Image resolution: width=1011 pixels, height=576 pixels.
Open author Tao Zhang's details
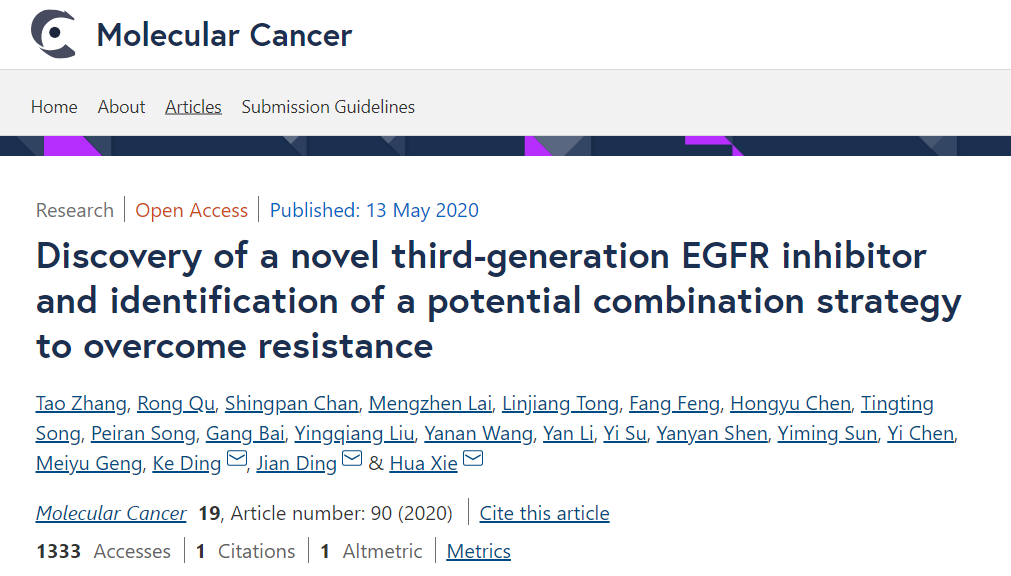(81, 404)
